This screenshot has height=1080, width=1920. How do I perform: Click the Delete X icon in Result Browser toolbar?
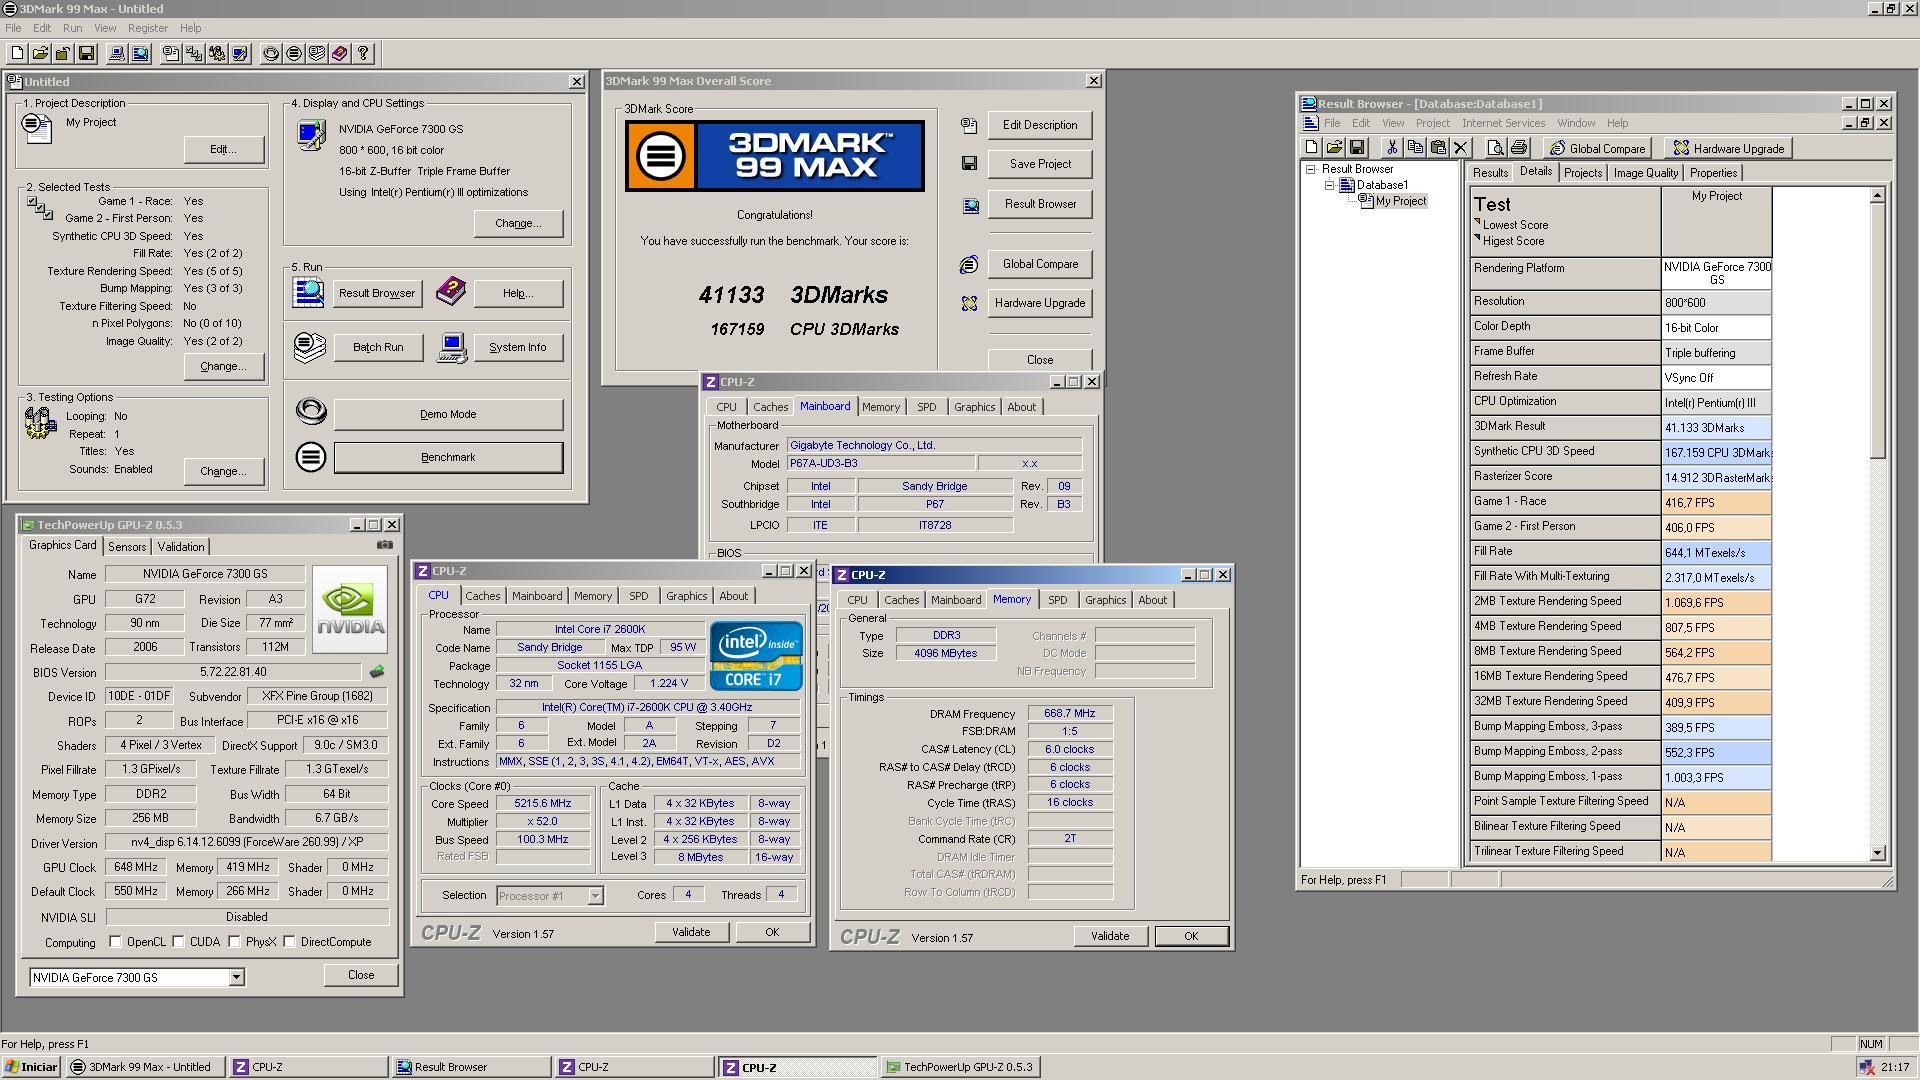(1460, 148)
